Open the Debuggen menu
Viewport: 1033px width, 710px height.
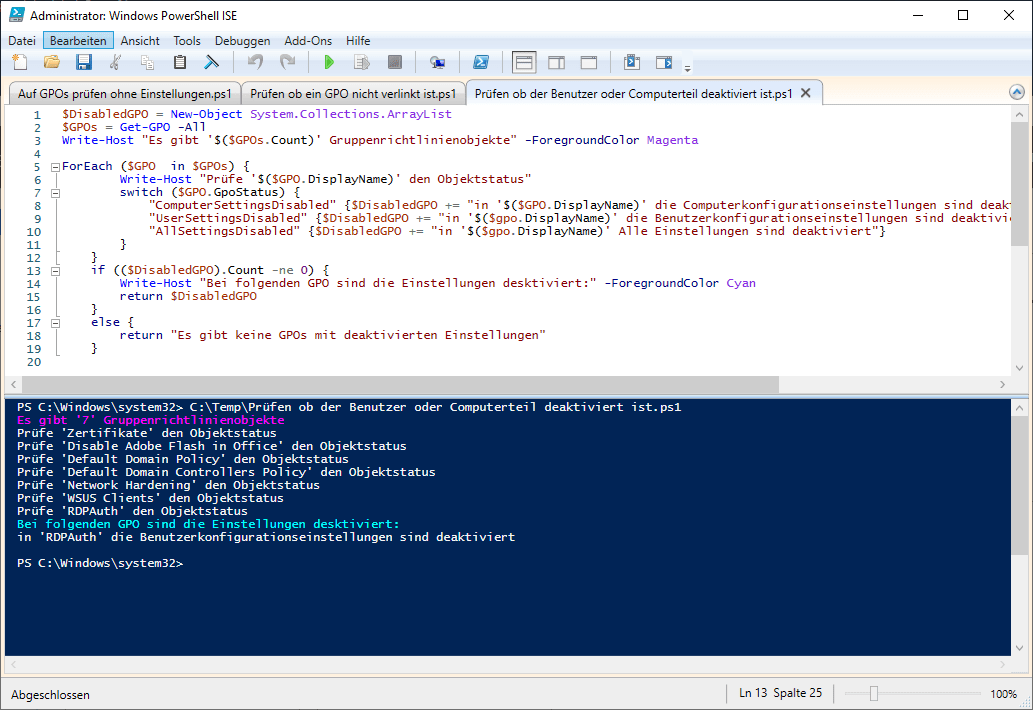pyautogui.click(x=242, y=41)
